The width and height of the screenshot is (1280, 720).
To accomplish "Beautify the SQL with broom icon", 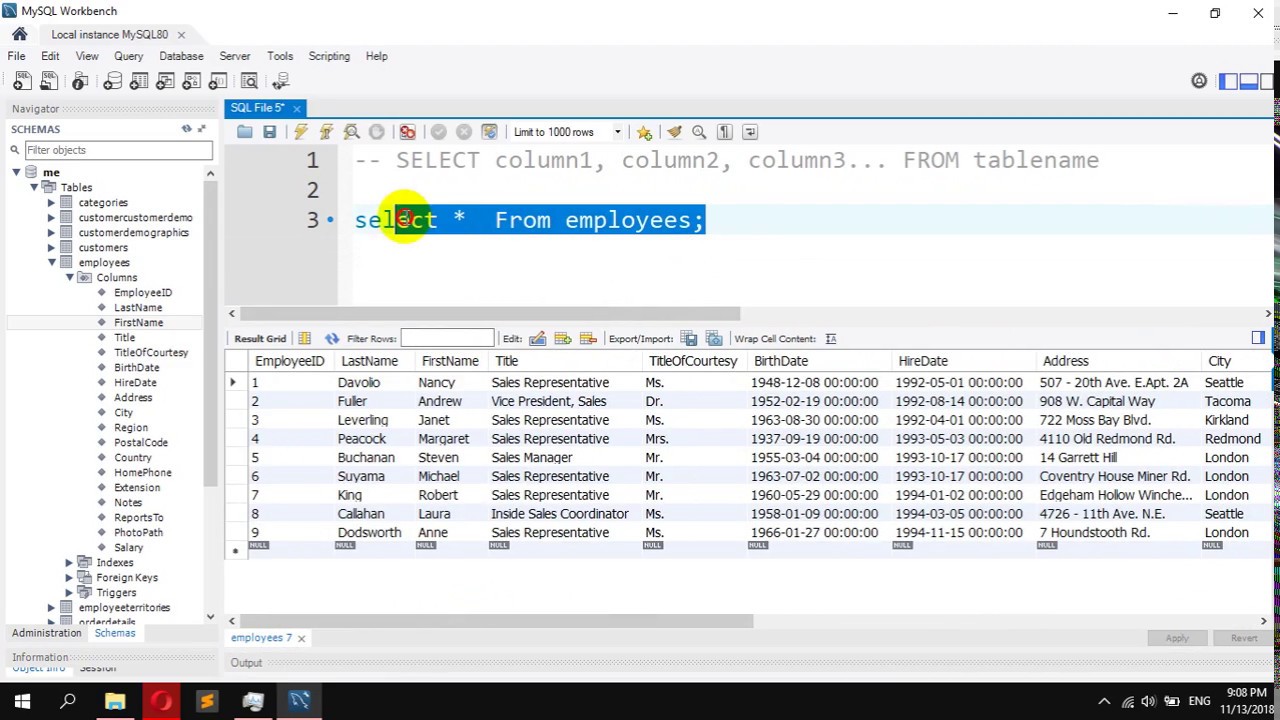I will pos(674,132).
